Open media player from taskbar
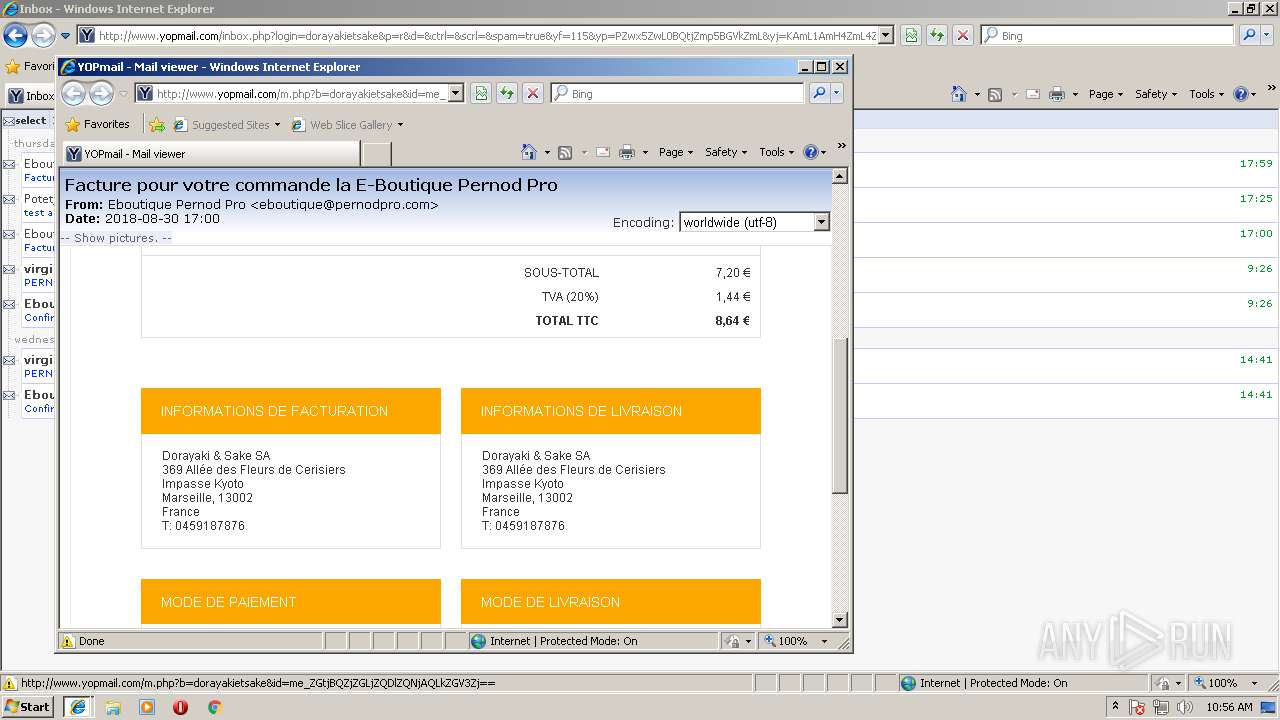Screen dimensions: 1280x720 (x=147, y=707)
